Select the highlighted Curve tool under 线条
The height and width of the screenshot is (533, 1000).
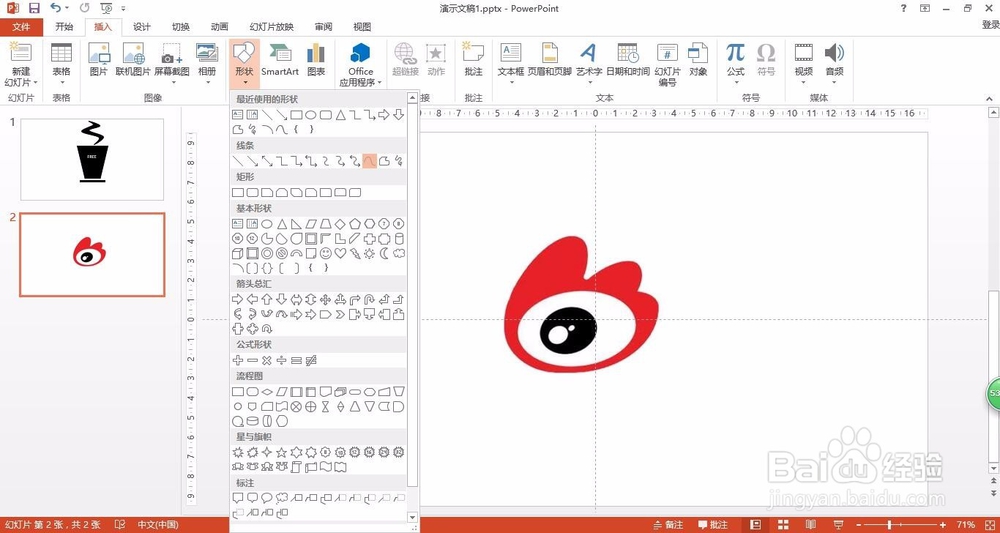coord(369,161)
